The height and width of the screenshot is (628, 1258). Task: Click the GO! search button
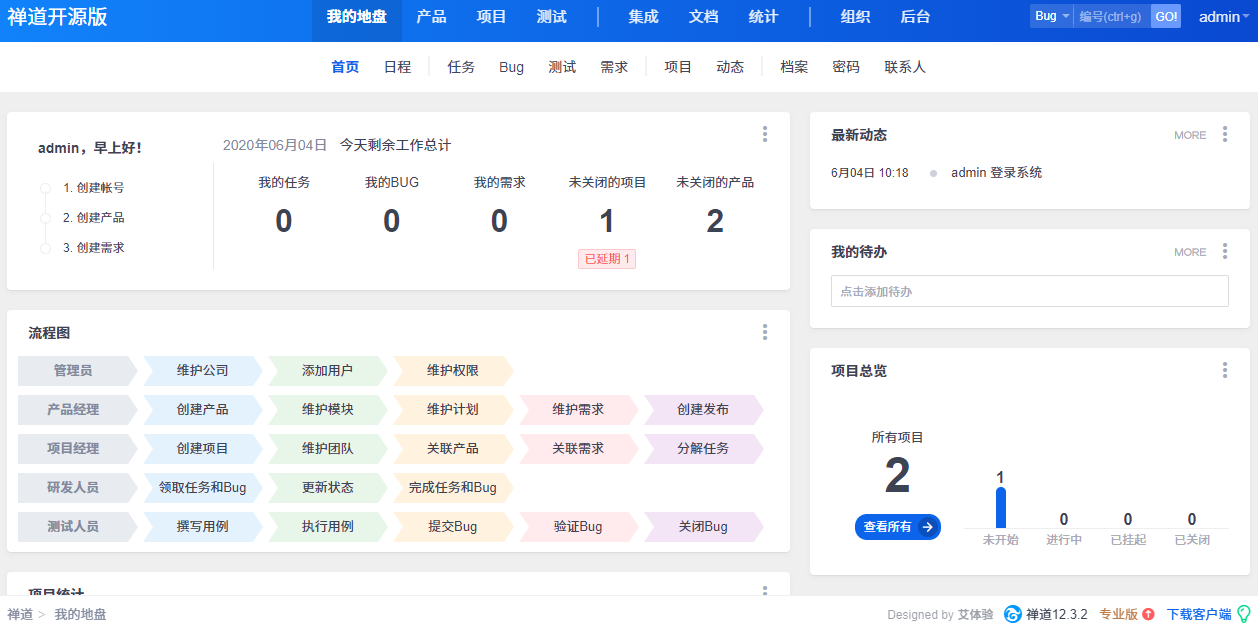pos(1165,16)
